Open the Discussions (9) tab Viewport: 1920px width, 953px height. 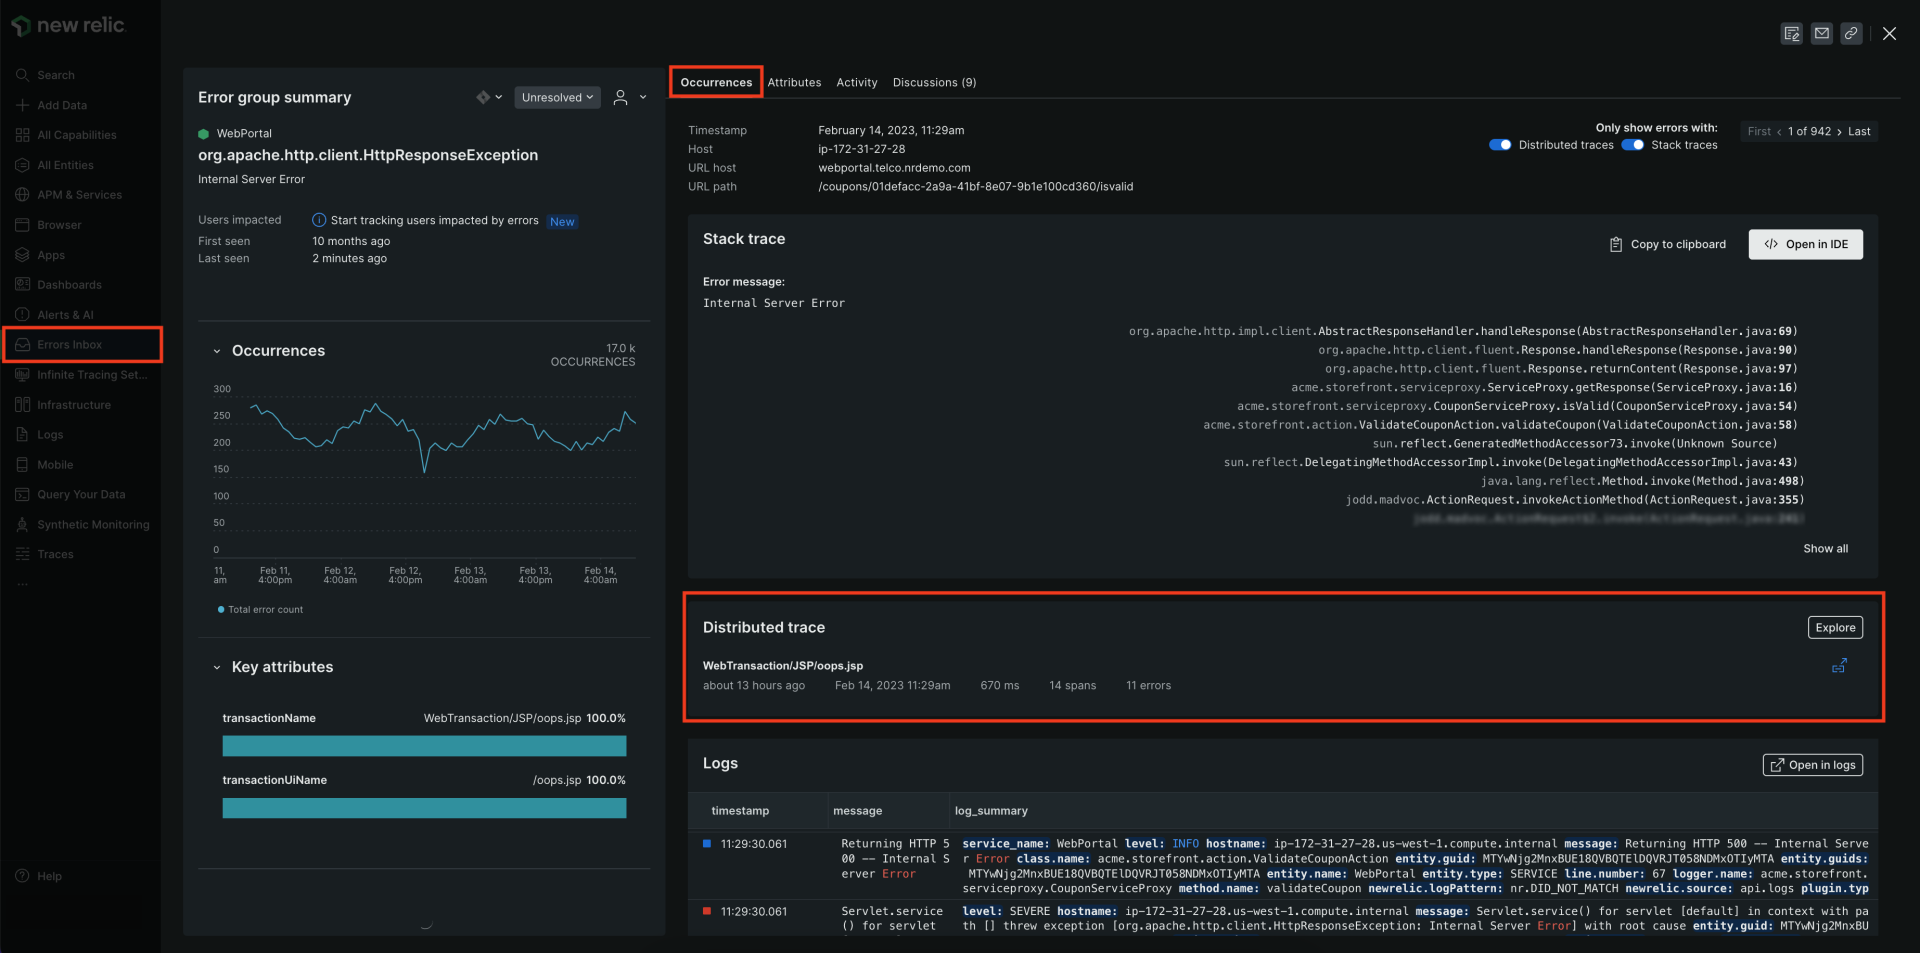(x=934, y=82)
